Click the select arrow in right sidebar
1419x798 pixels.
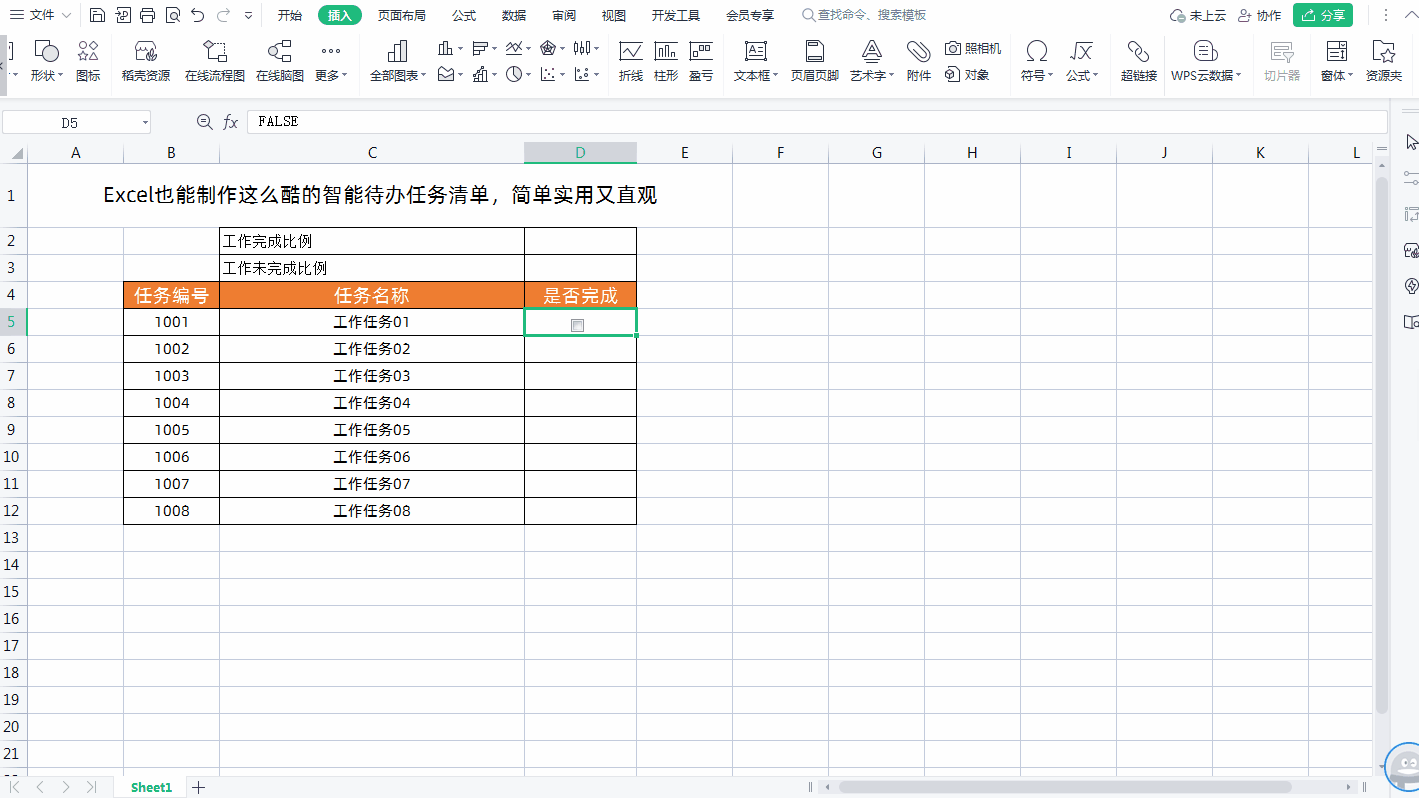click(x=1411, y=142)
